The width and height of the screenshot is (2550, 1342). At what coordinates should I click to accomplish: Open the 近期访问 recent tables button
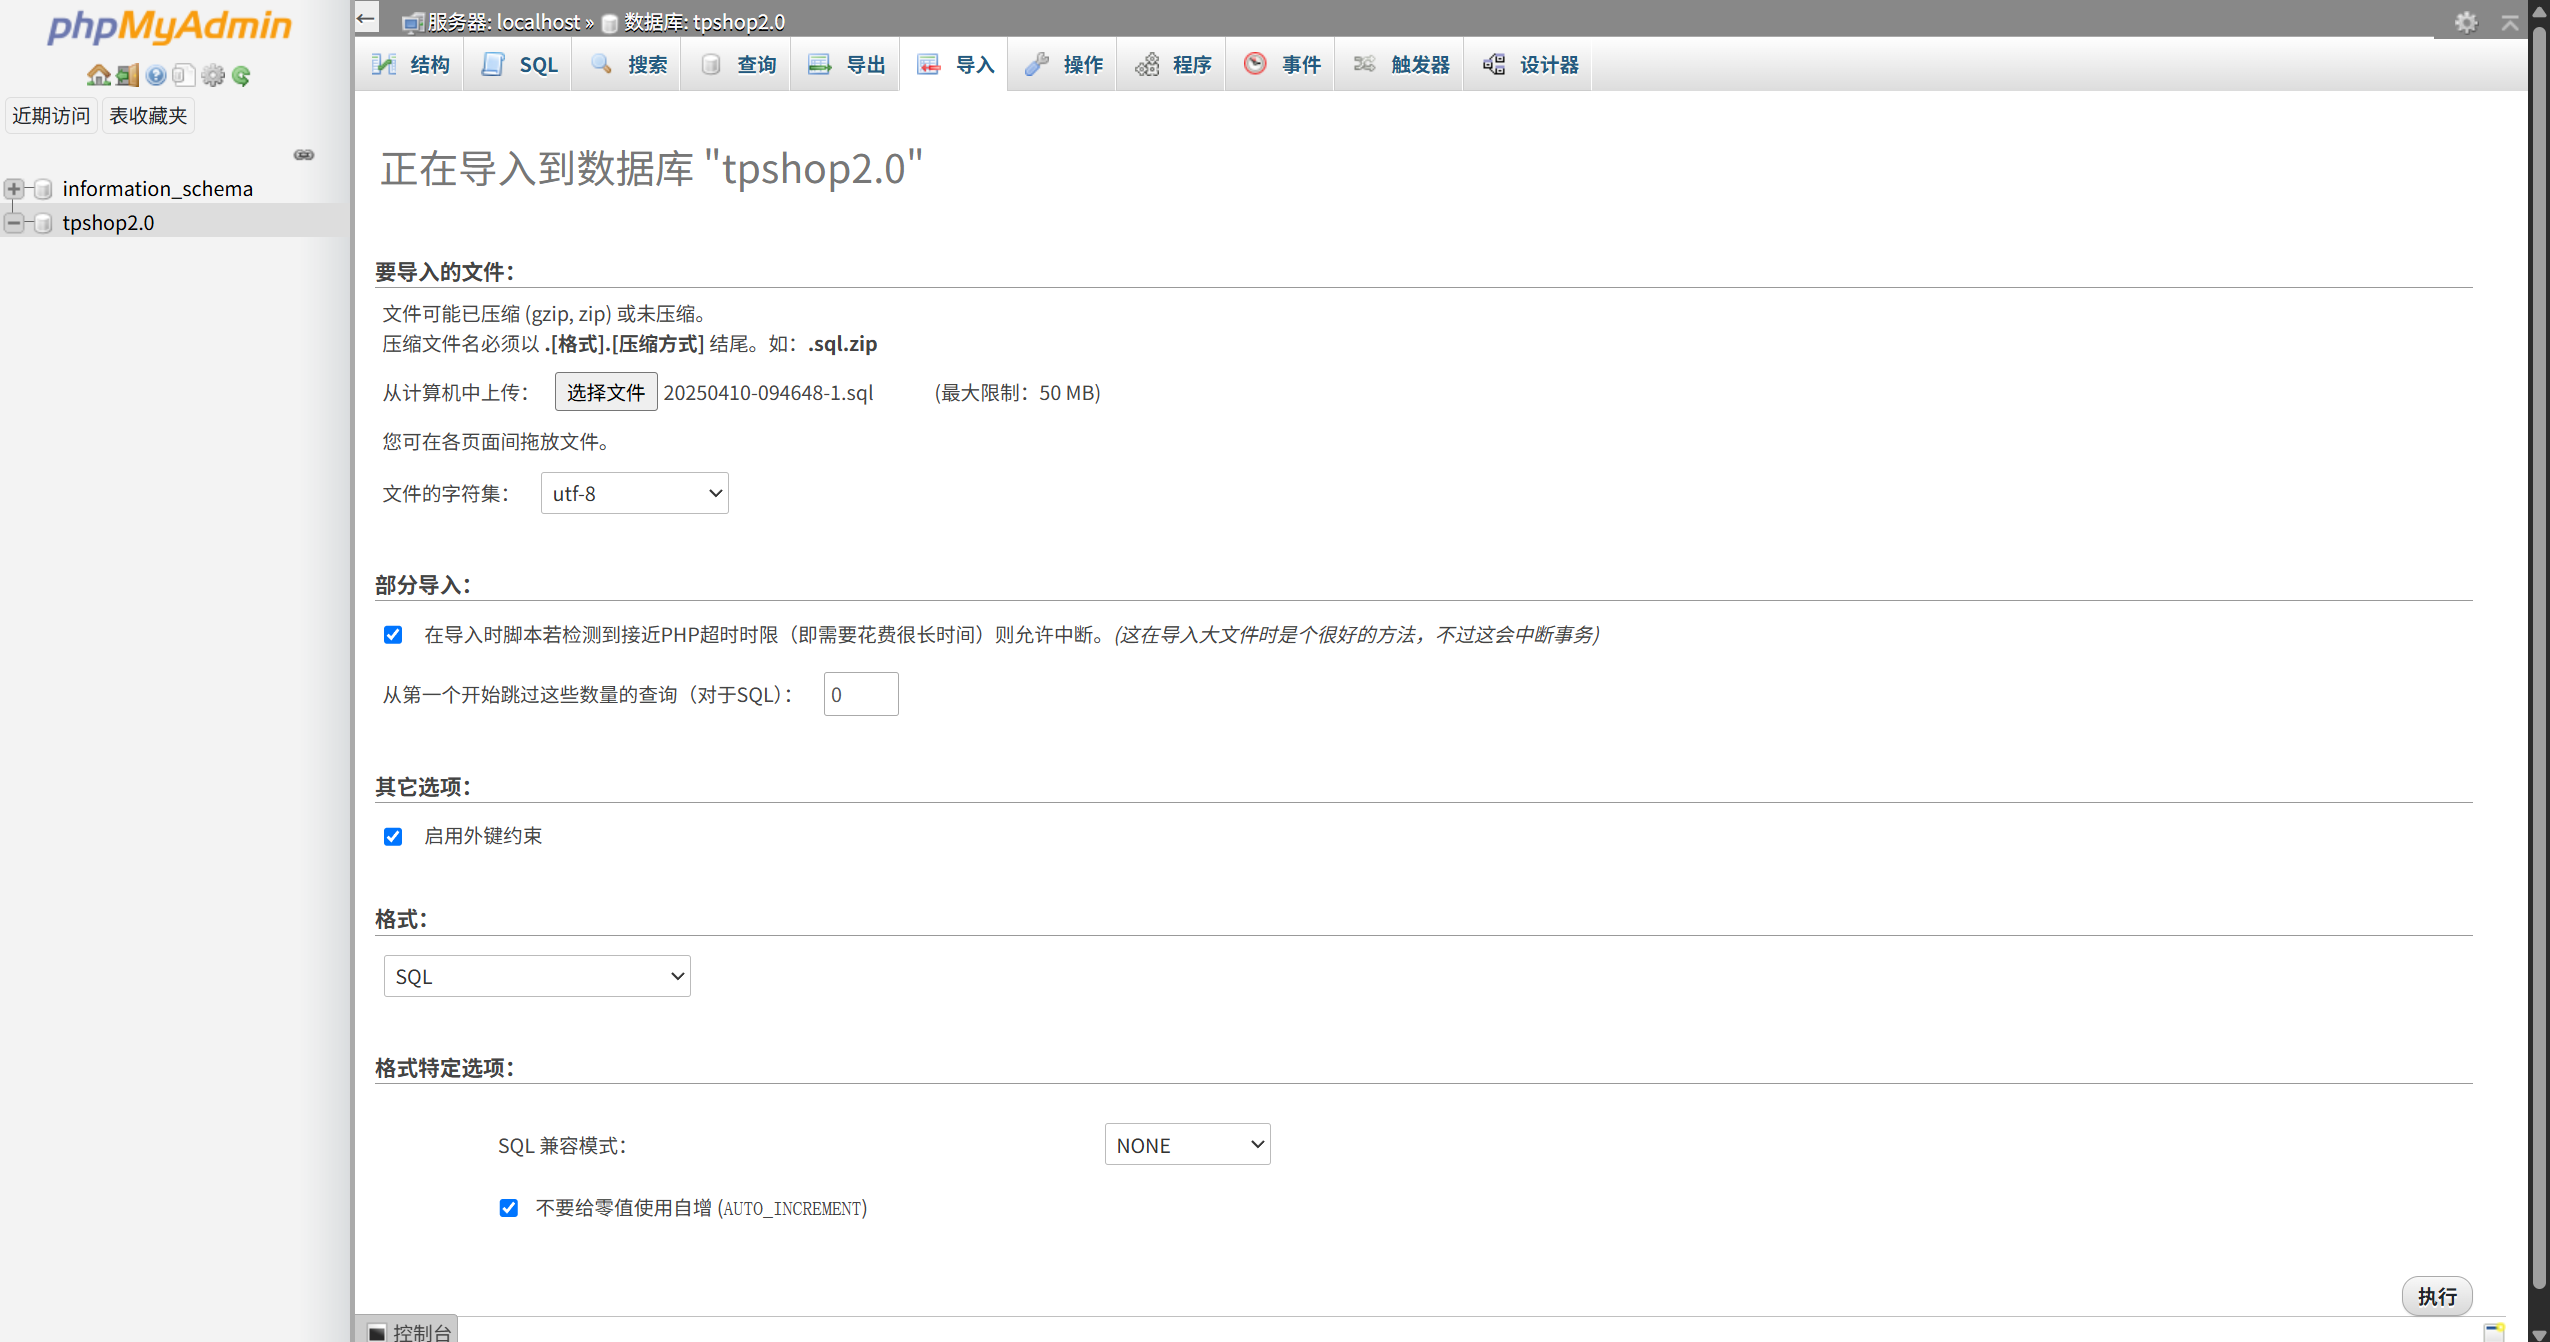[51, 116]
